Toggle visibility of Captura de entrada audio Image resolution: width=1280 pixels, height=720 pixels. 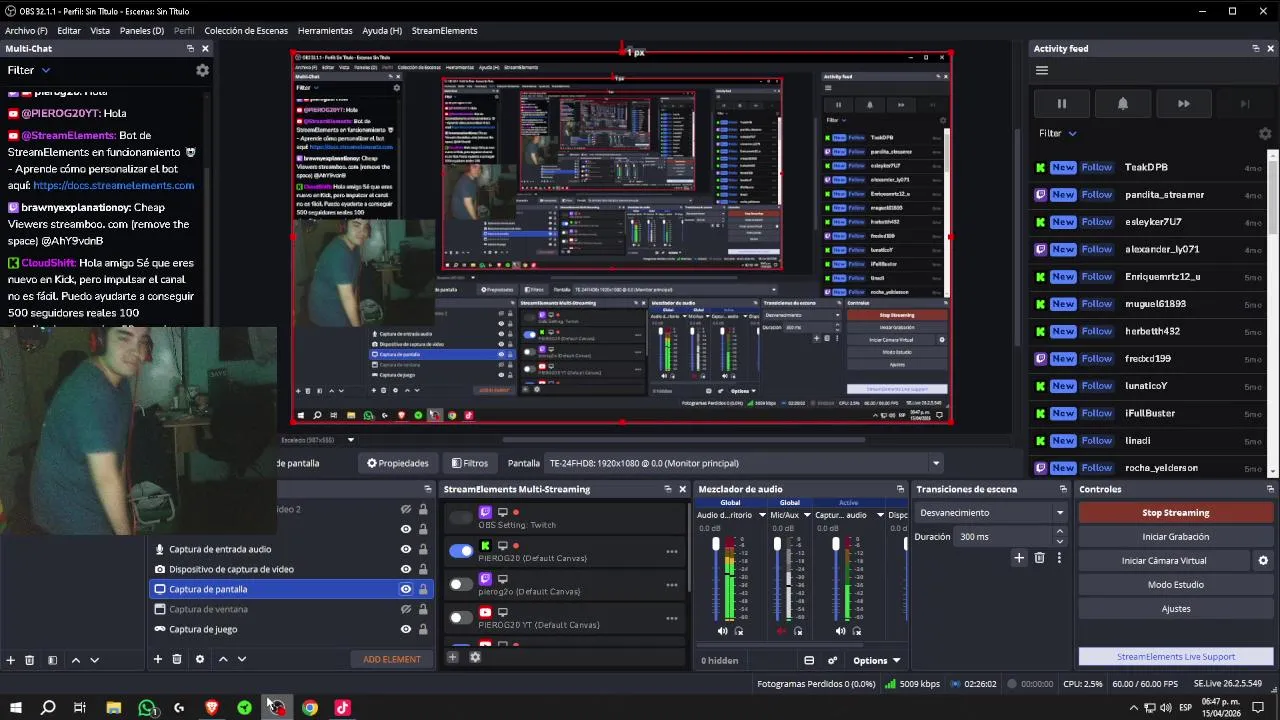coord(406,549)
